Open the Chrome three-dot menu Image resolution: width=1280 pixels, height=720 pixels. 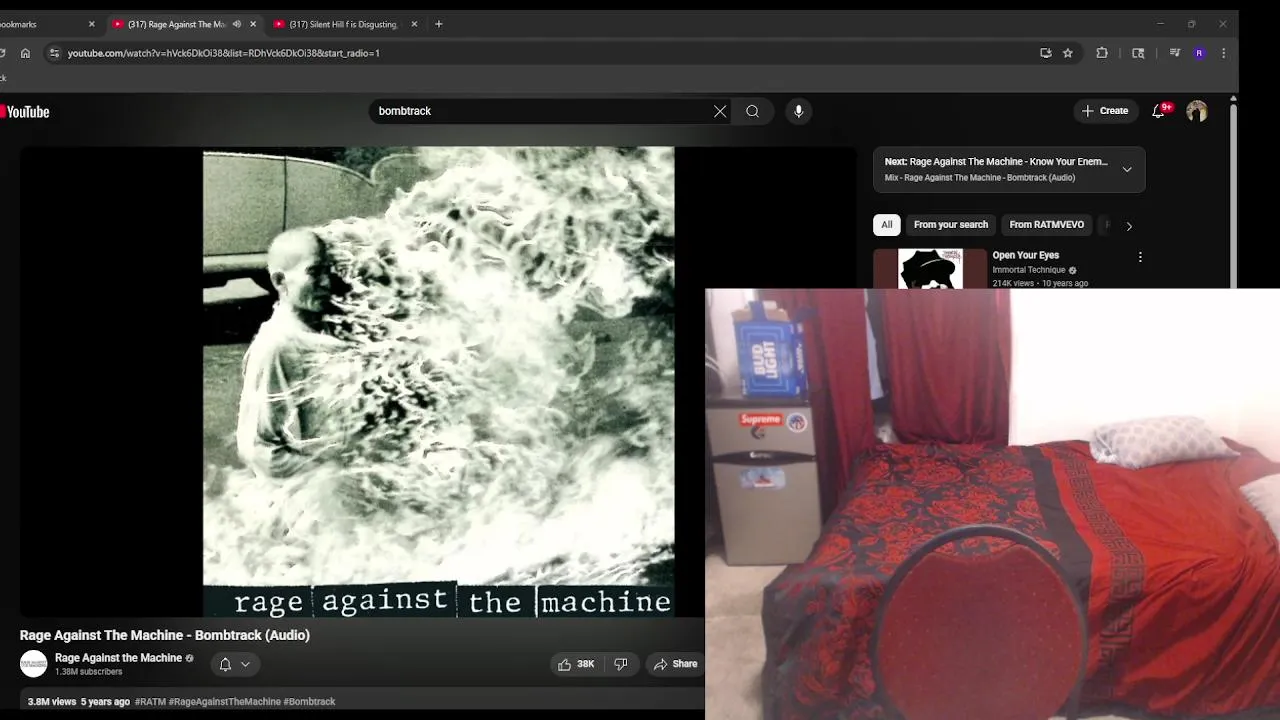click(x=1223, y=53)
